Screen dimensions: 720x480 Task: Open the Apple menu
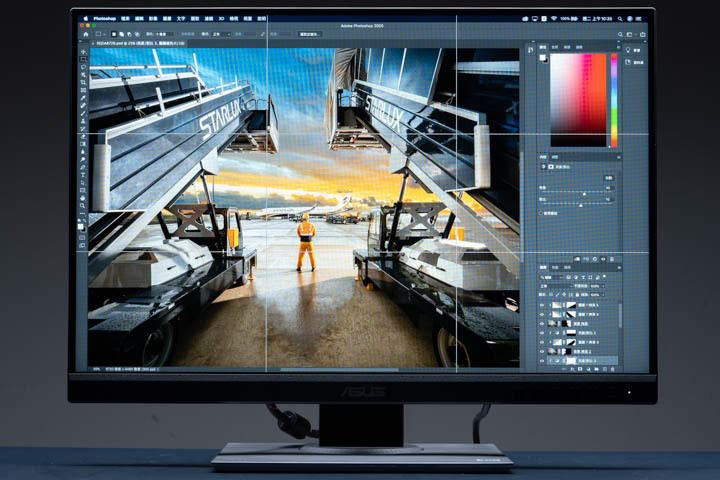85,19
